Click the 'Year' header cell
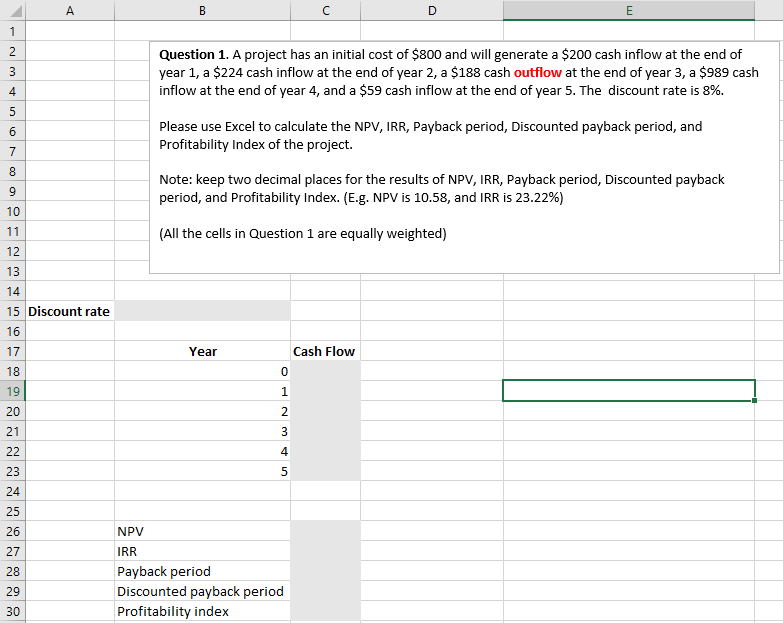 click(x=202, y=351)
